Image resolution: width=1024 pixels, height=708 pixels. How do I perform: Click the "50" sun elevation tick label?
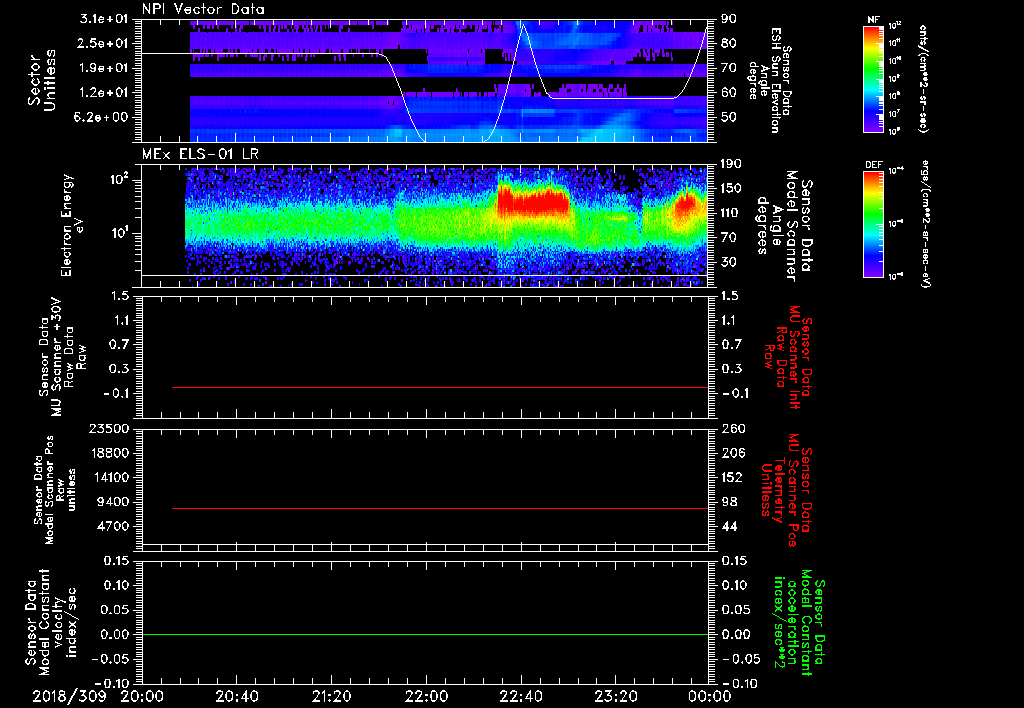[x=729, y=118]
